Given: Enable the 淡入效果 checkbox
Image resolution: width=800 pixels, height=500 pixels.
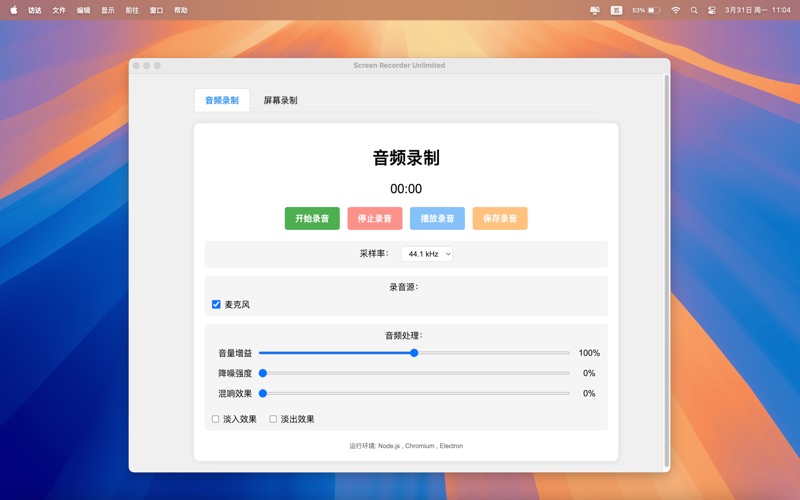Looking at the screenshot, I should [x=215, y=419].
